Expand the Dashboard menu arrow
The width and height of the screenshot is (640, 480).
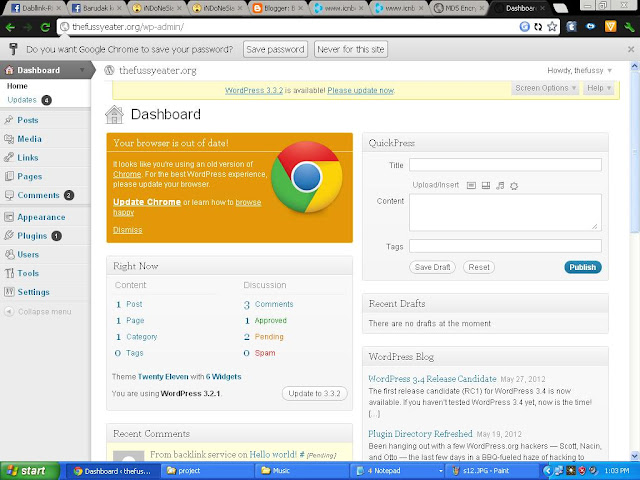(x=82, y=70)
